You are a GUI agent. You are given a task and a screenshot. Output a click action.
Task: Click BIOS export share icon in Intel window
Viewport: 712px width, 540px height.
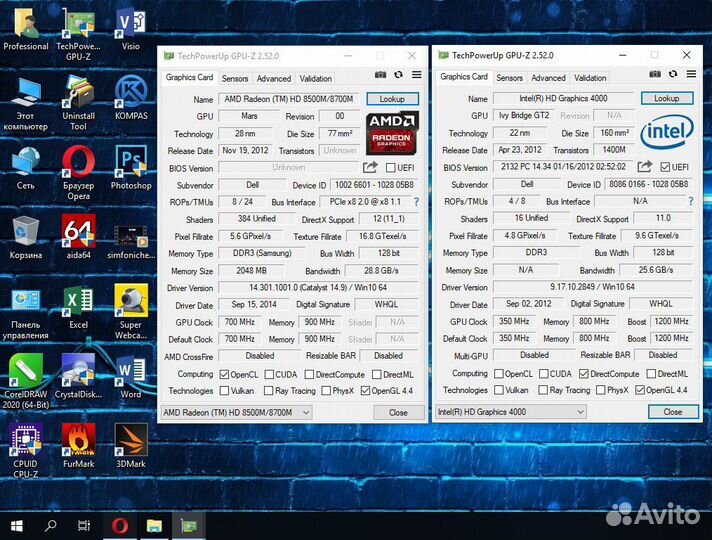pyautogui.click(x=645, y=167)
